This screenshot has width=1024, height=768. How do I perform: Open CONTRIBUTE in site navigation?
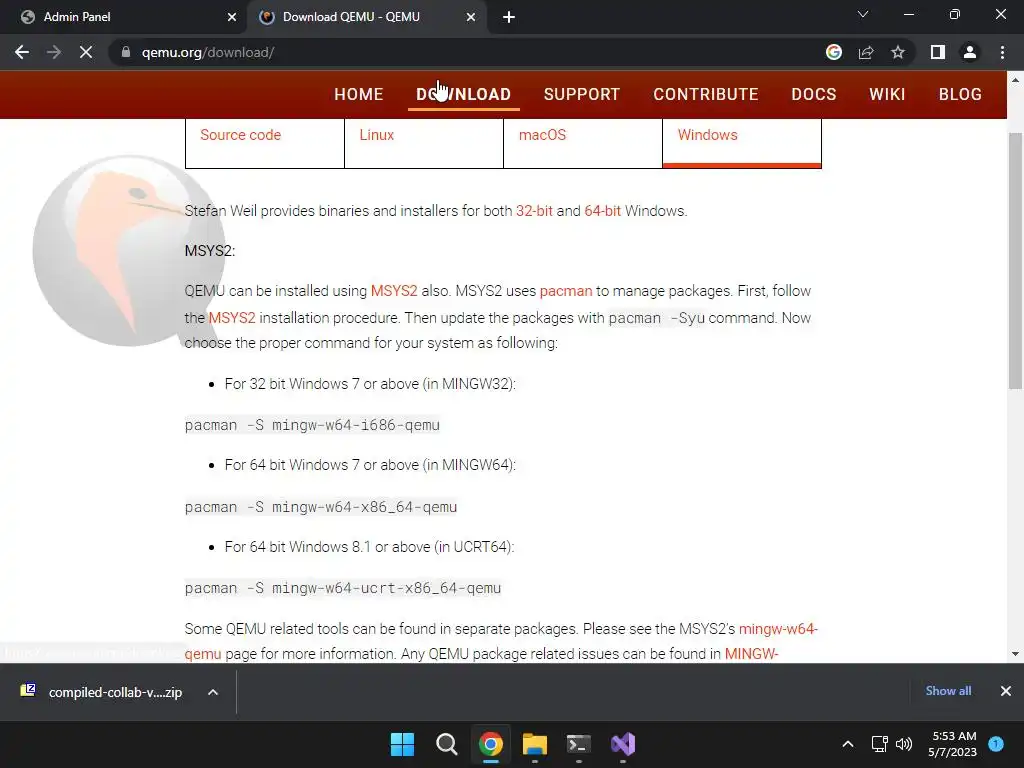706,94
